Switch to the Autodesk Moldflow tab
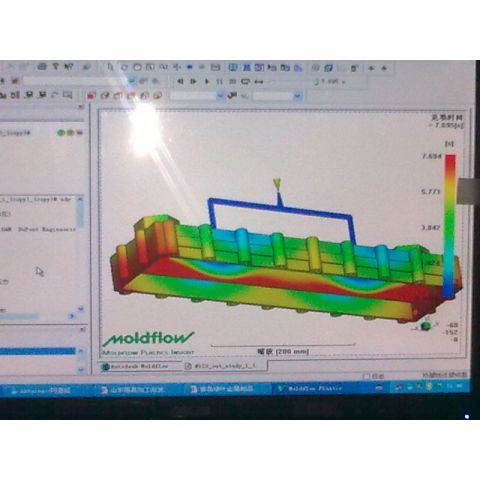480x480 pixels. pyautogui.click(x=140, y=366)
